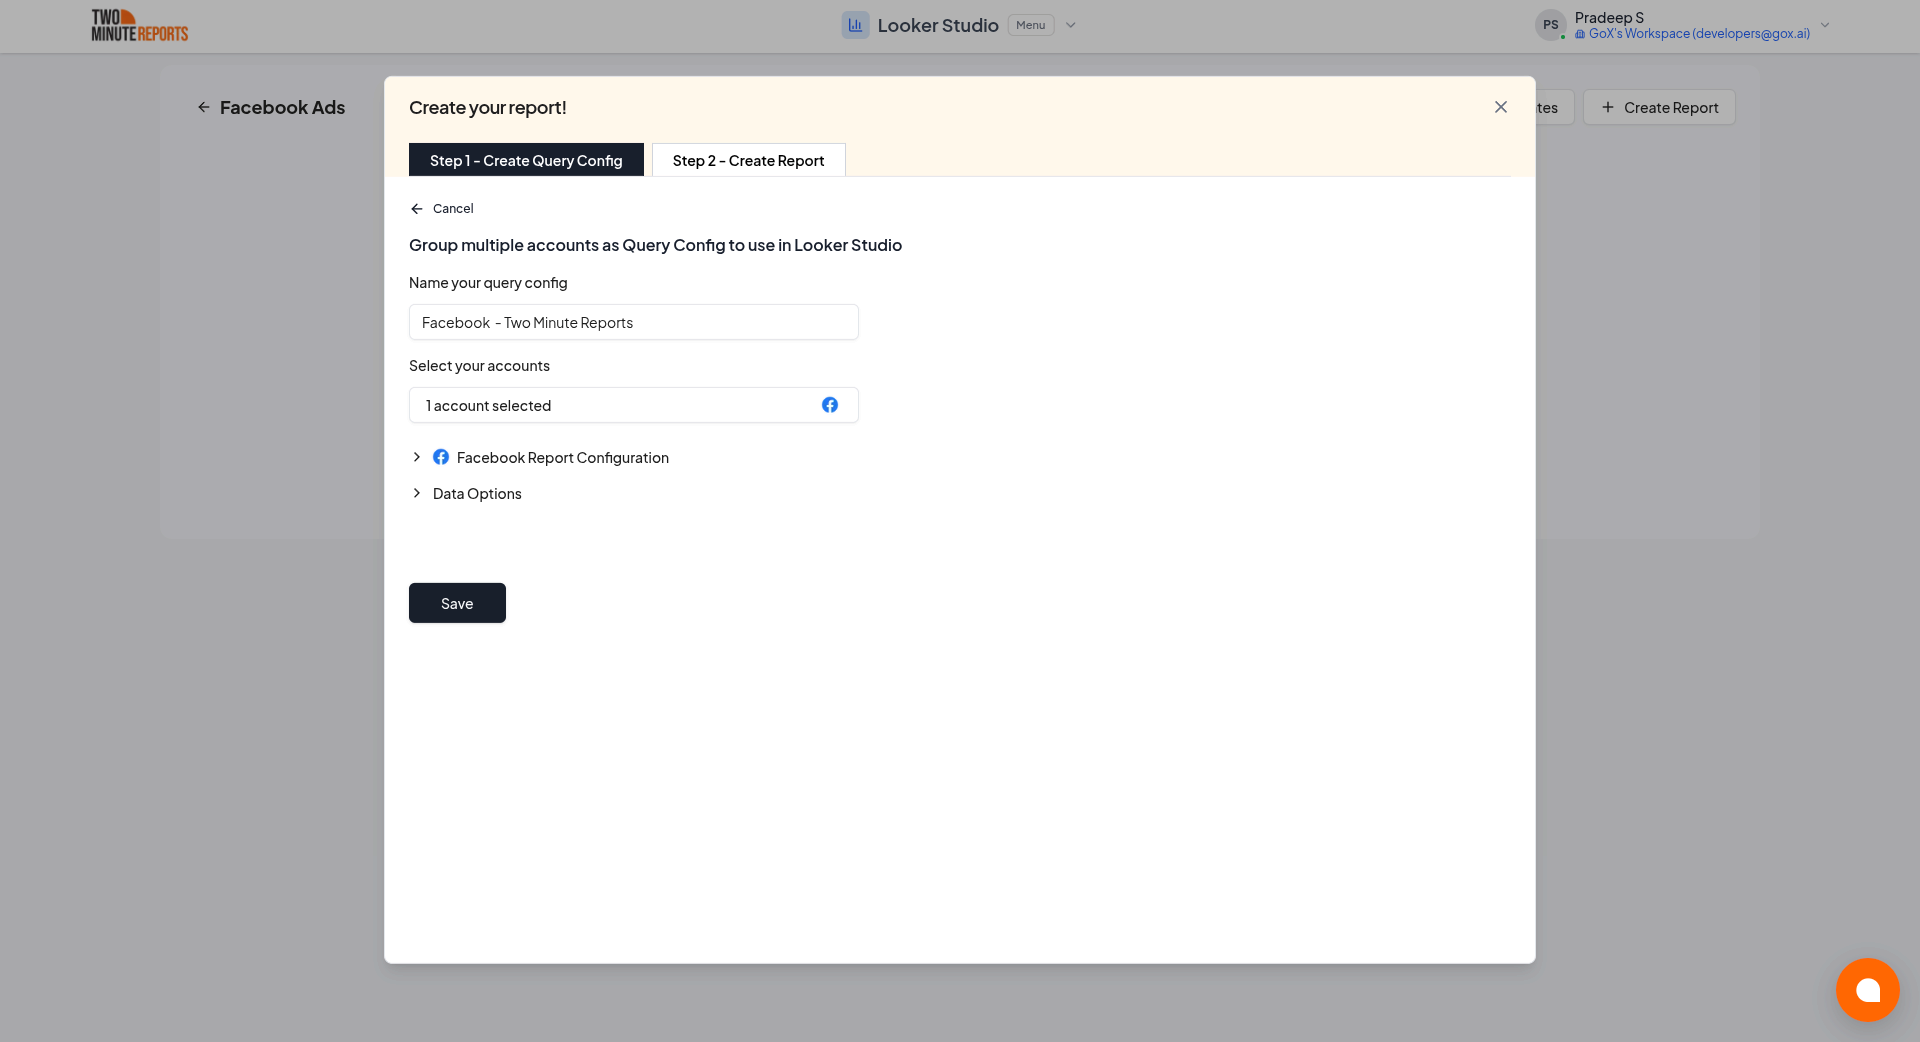The height and width of the screenshot is (1042, 1920).
Task: Open the chat support bubble
Action: tap(1868, 990)
